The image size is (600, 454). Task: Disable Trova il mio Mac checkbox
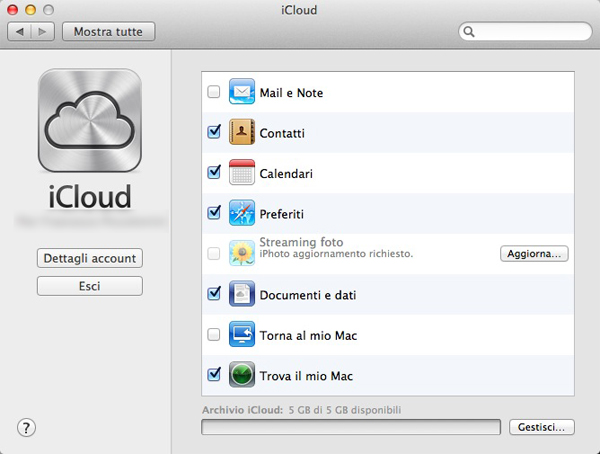[214, 374]
